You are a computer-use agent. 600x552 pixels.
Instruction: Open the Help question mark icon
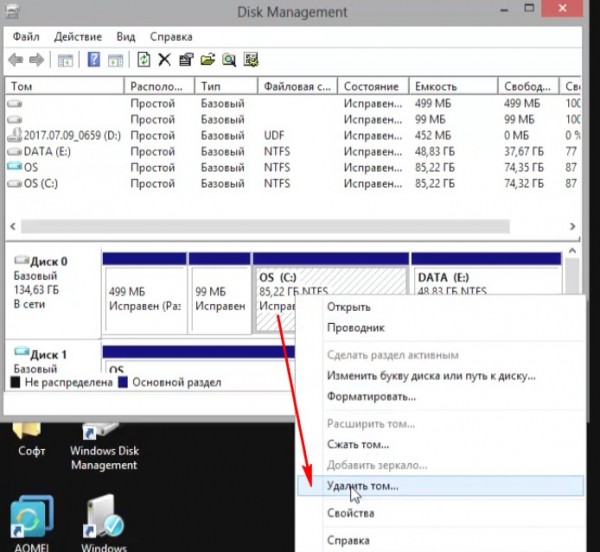click(94, 60)
